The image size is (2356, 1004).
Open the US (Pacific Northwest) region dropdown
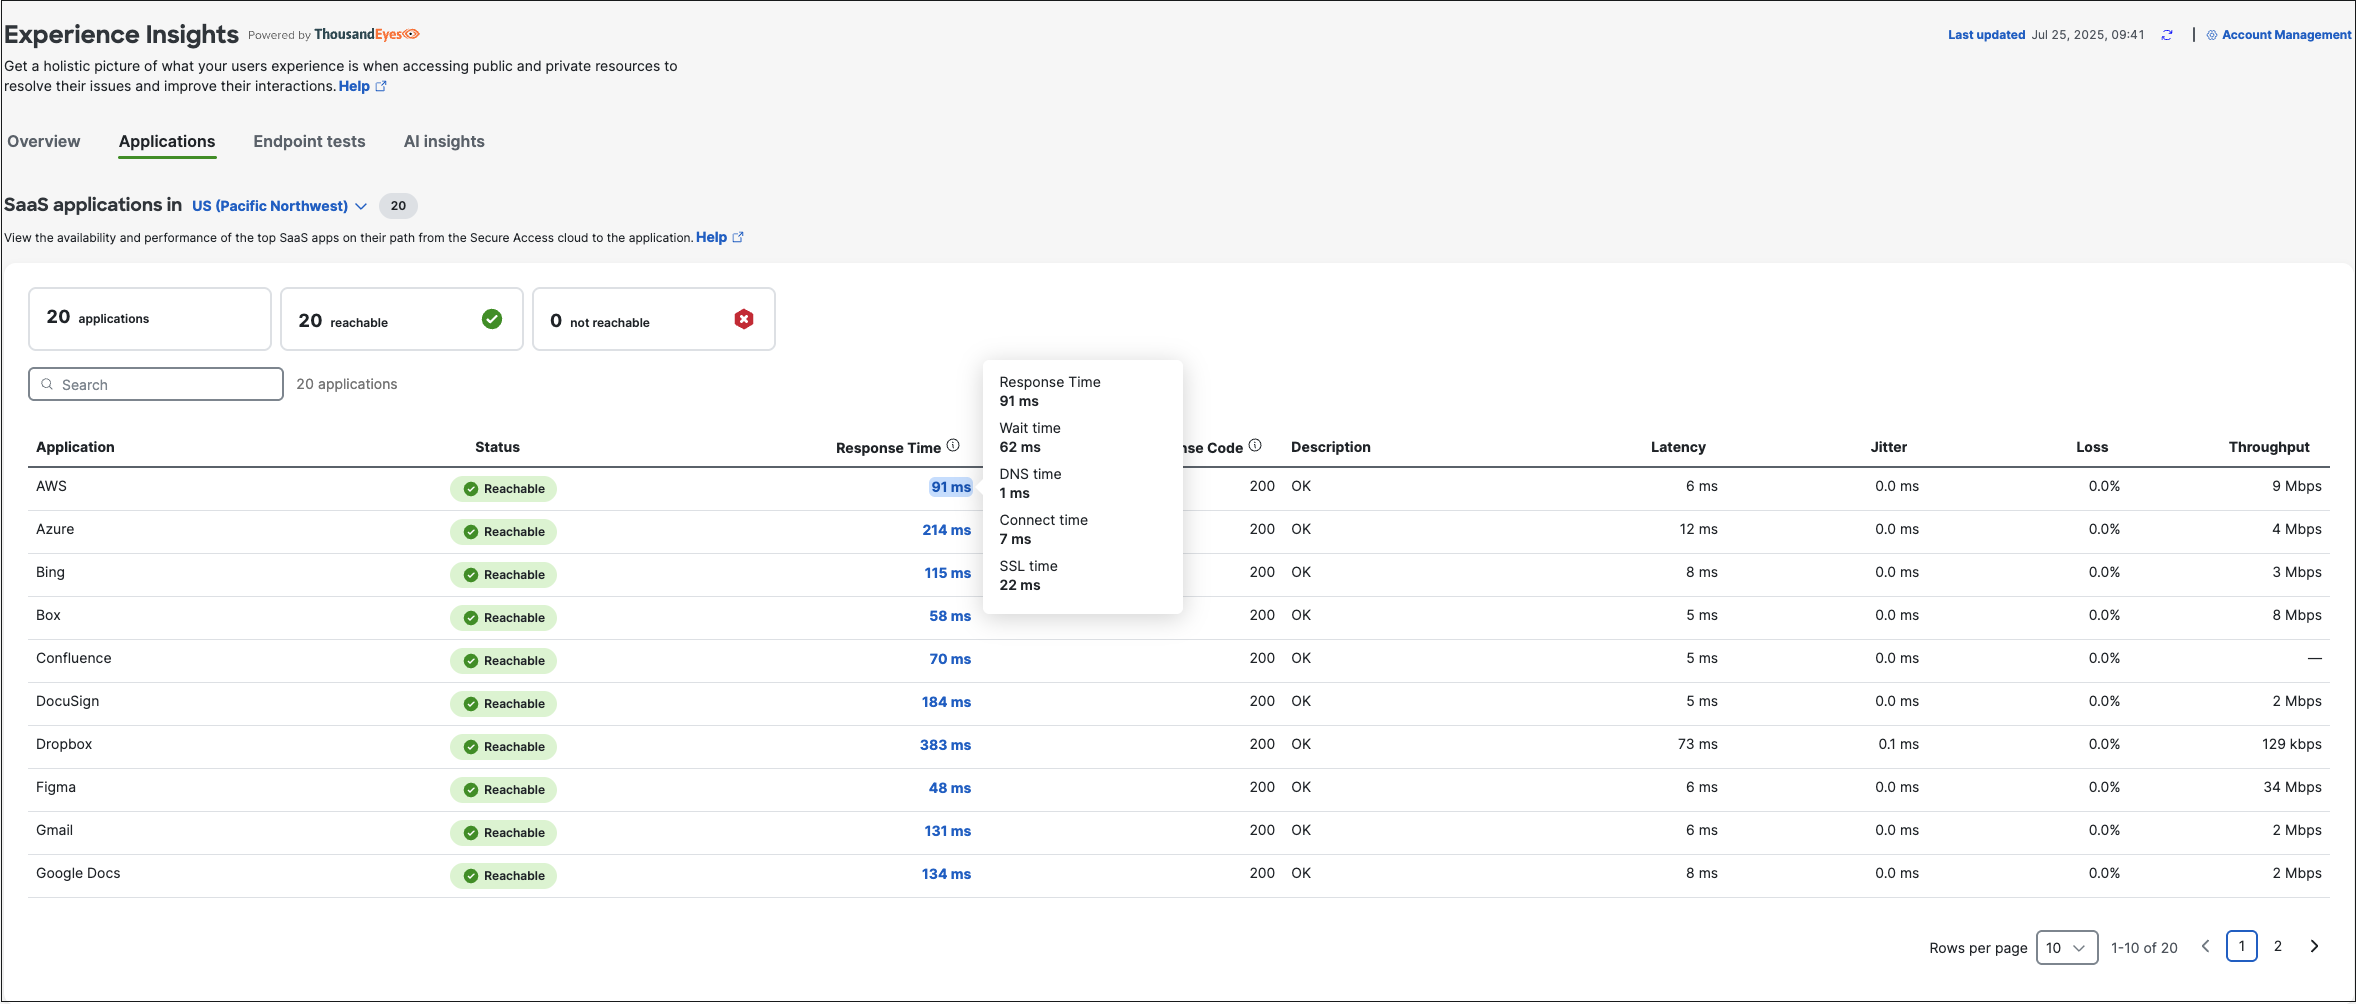click(280, 206)
